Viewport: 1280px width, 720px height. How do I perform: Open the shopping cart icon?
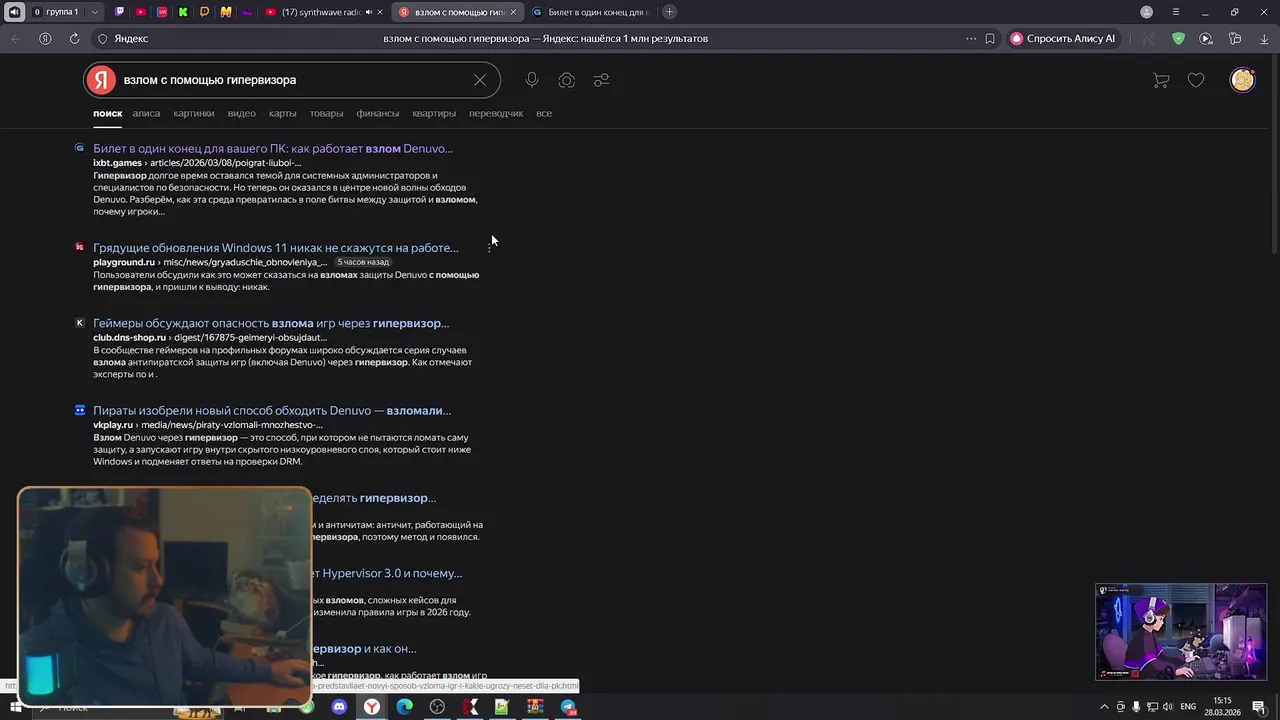(x=1161, y=80)
